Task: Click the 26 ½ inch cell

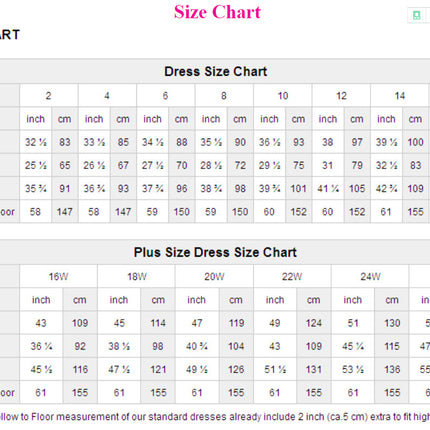Action: 94,165
